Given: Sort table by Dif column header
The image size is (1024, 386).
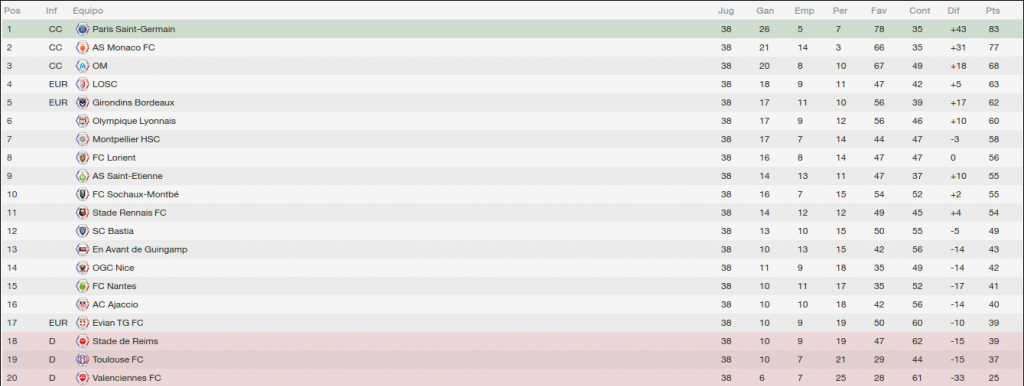Looking at the screenshot, I should [x=954, y=11].
